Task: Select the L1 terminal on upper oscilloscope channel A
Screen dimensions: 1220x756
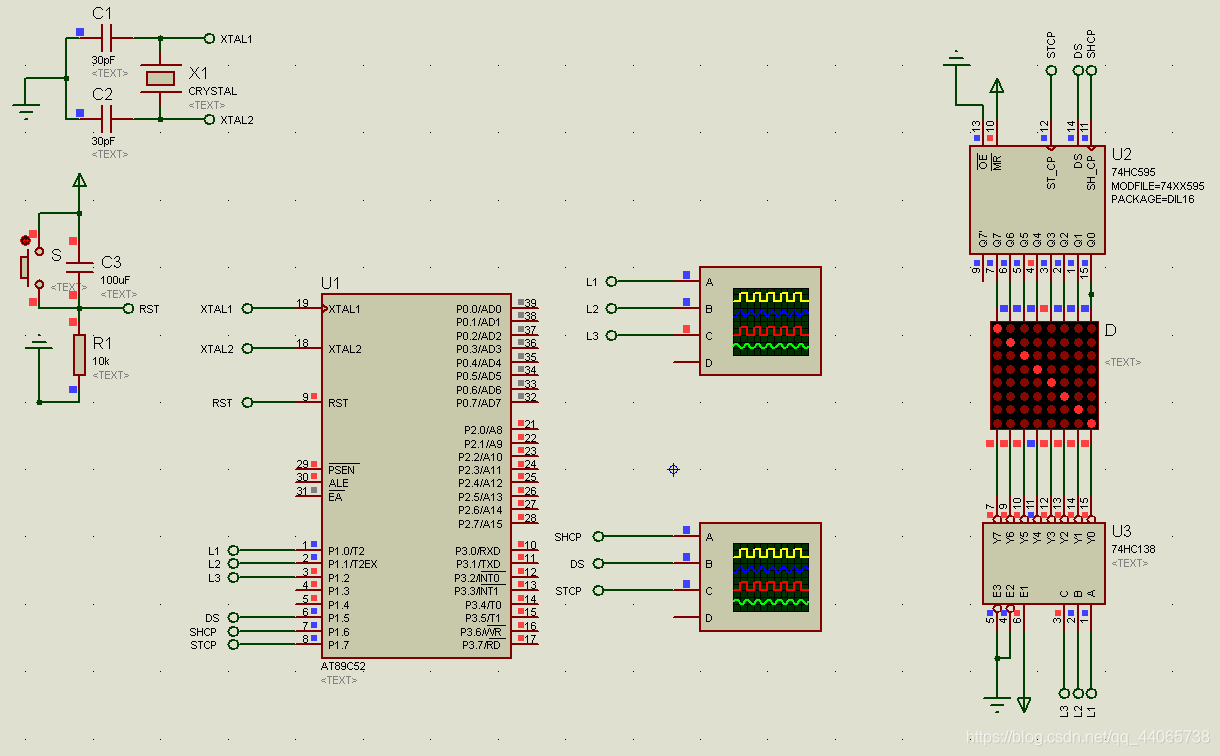Action: (611, 281)
